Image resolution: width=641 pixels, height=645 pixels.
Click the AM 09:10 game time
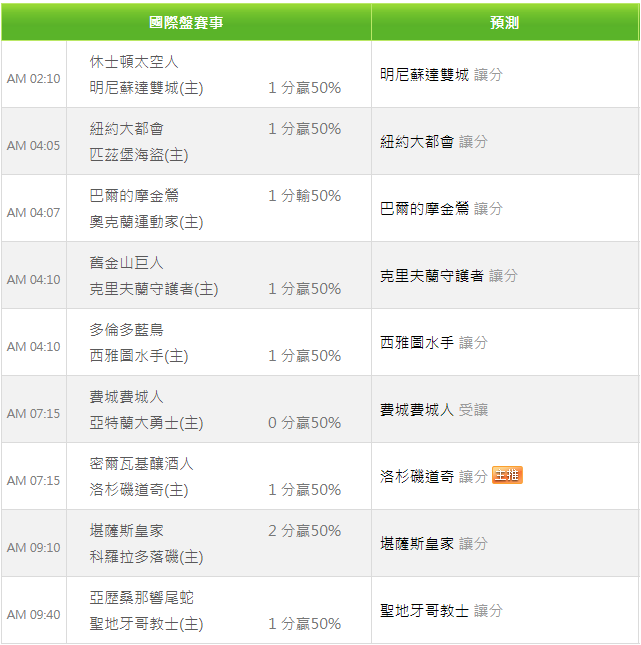point(33,548)
